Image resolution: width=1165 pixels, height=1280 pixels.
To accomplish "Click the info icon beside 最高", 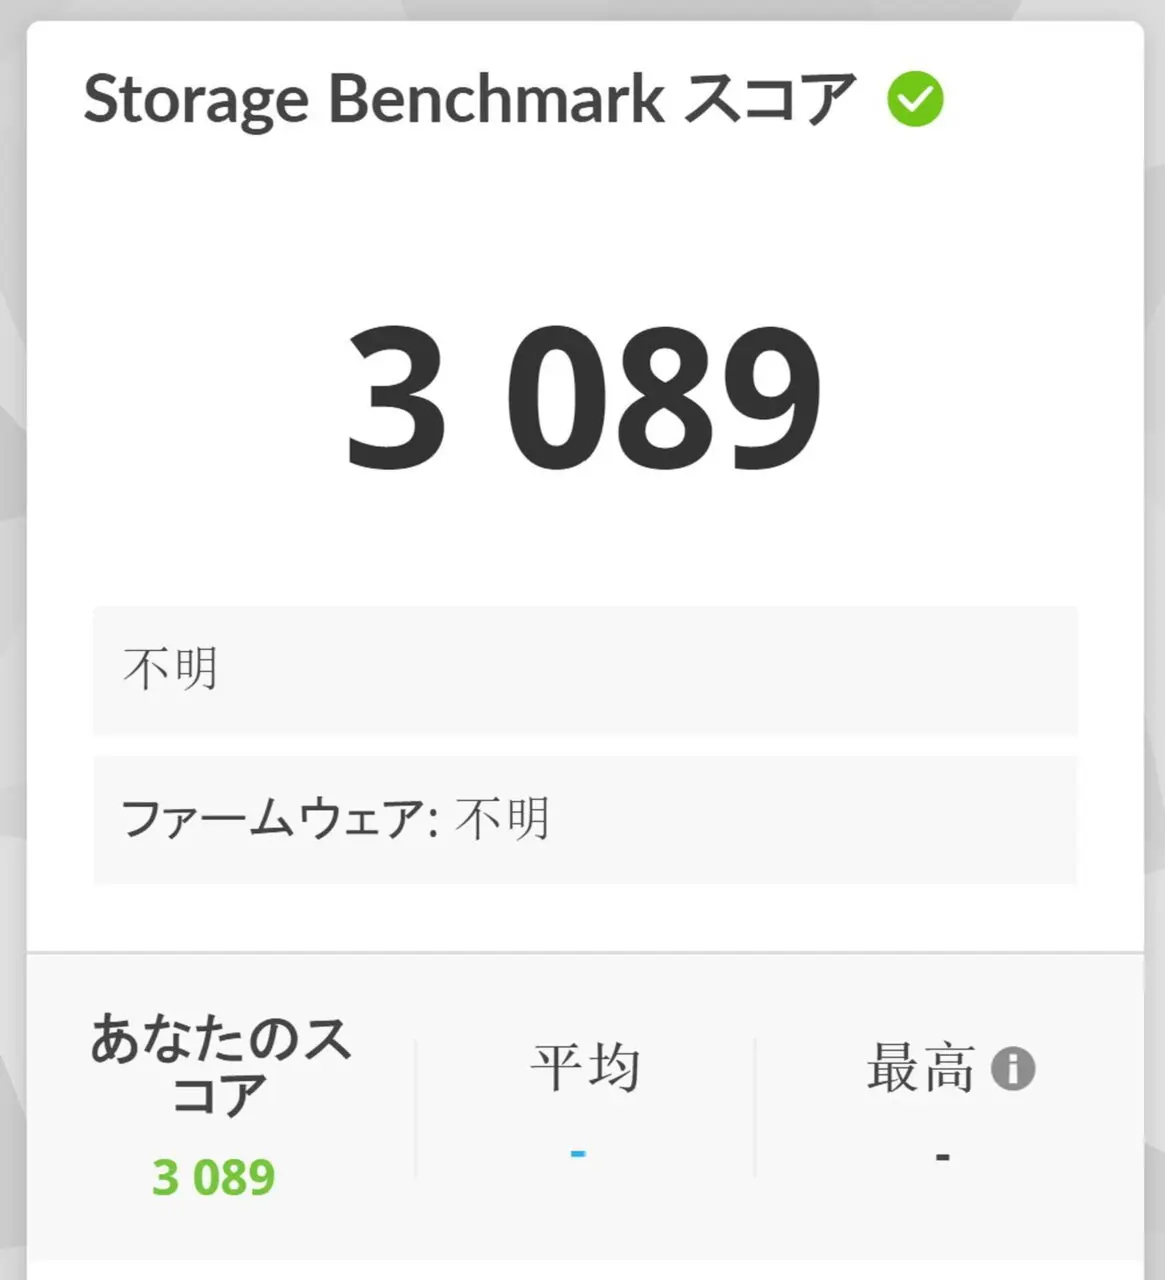I will (1013, 1068).
